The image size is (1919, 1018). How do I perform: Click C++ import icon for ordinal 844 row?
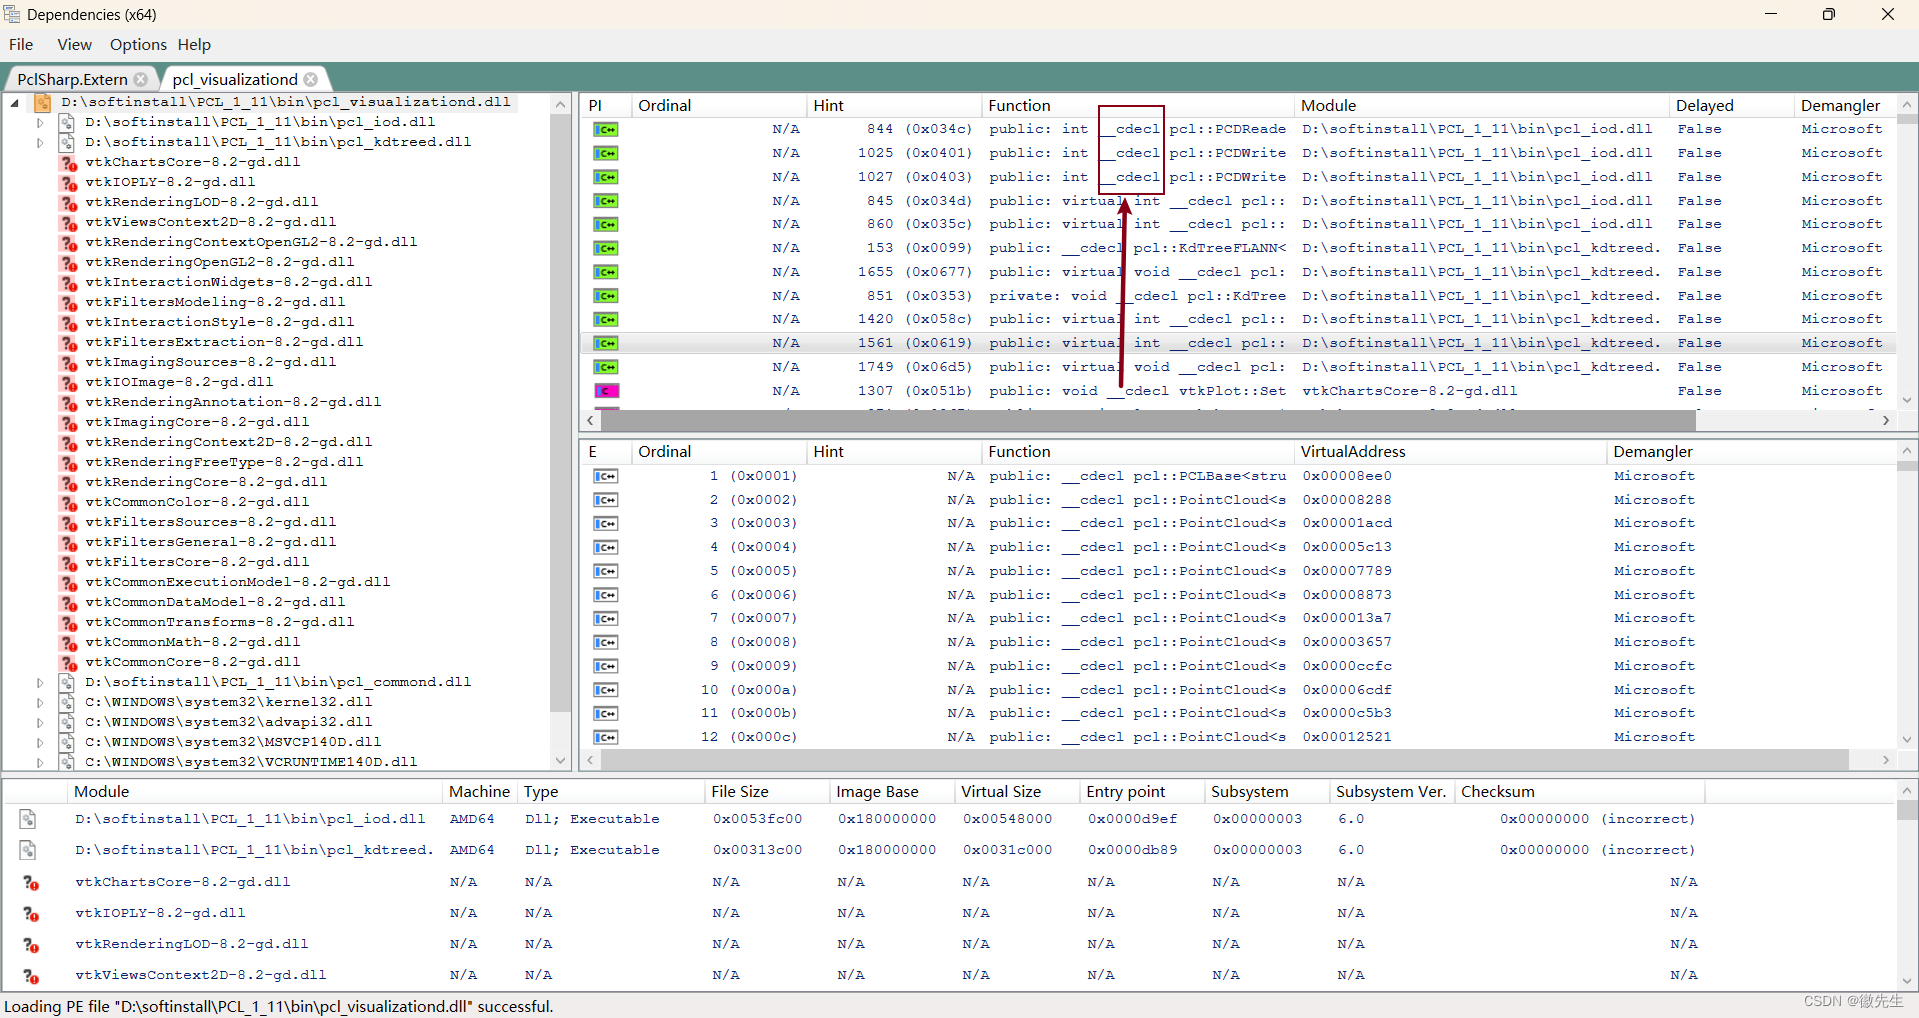(x=606, y=129)
